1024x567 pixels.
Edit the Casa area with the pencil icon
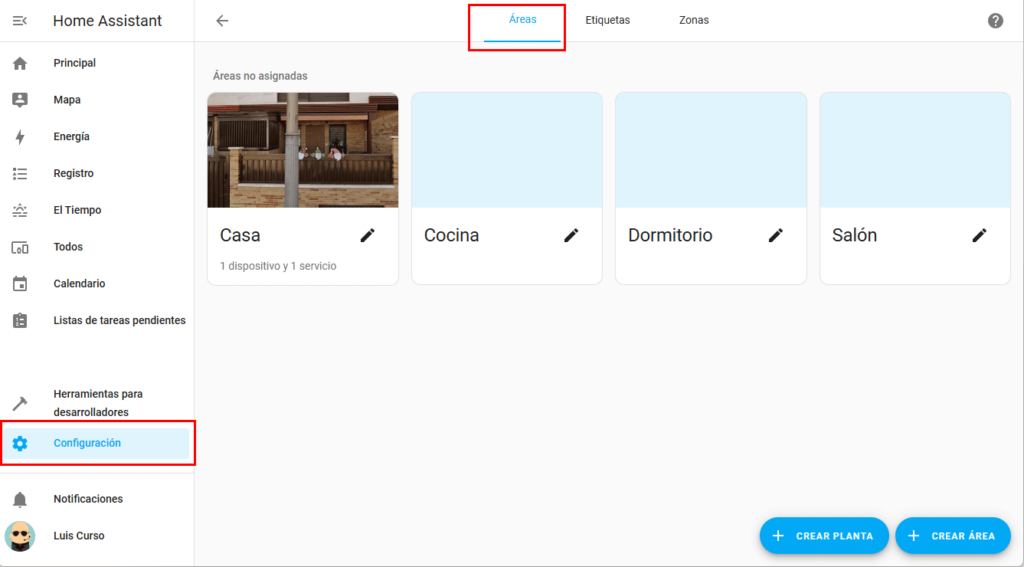coord(368,235)
